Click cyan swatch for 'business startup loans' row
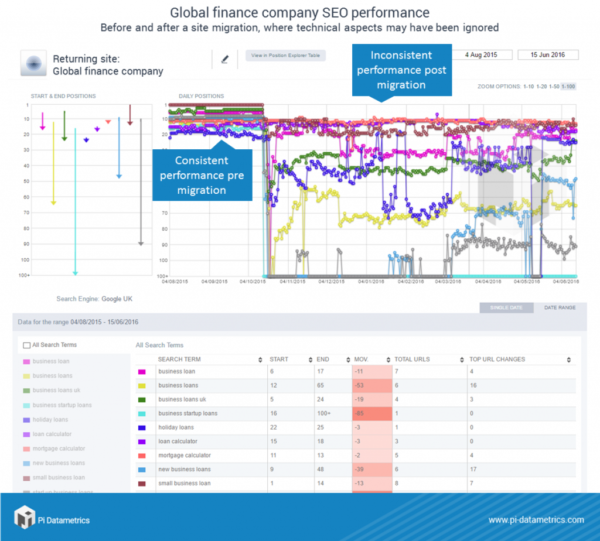Screen dimensions: 600x541 [x=141, y=411]
